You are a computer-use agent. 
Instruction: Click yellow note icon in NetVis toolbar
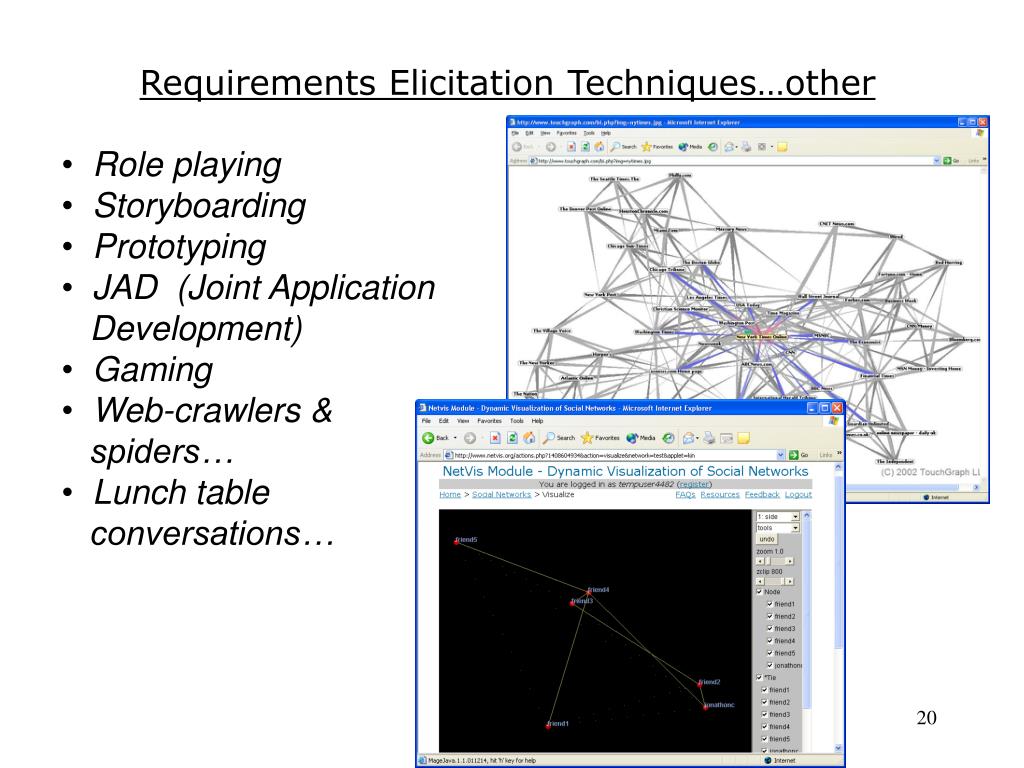coord(743,438)
